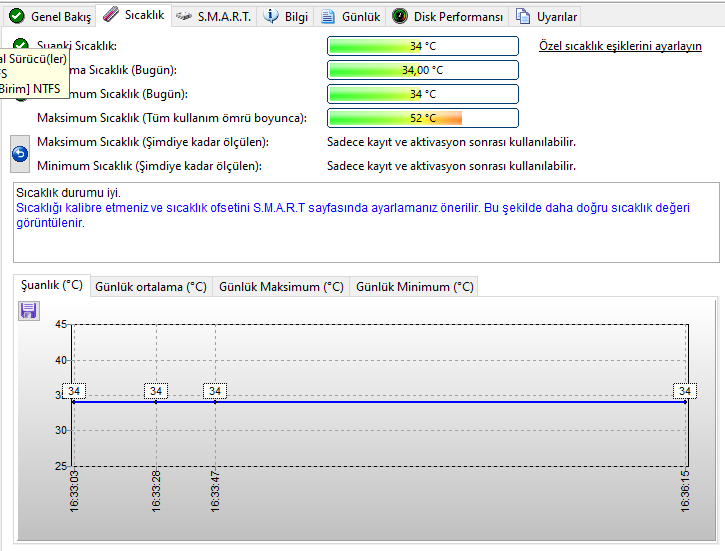Open the S.M.A.R.T. tab
This screenshot has height=551, width=725.
[x=214, y=17]
